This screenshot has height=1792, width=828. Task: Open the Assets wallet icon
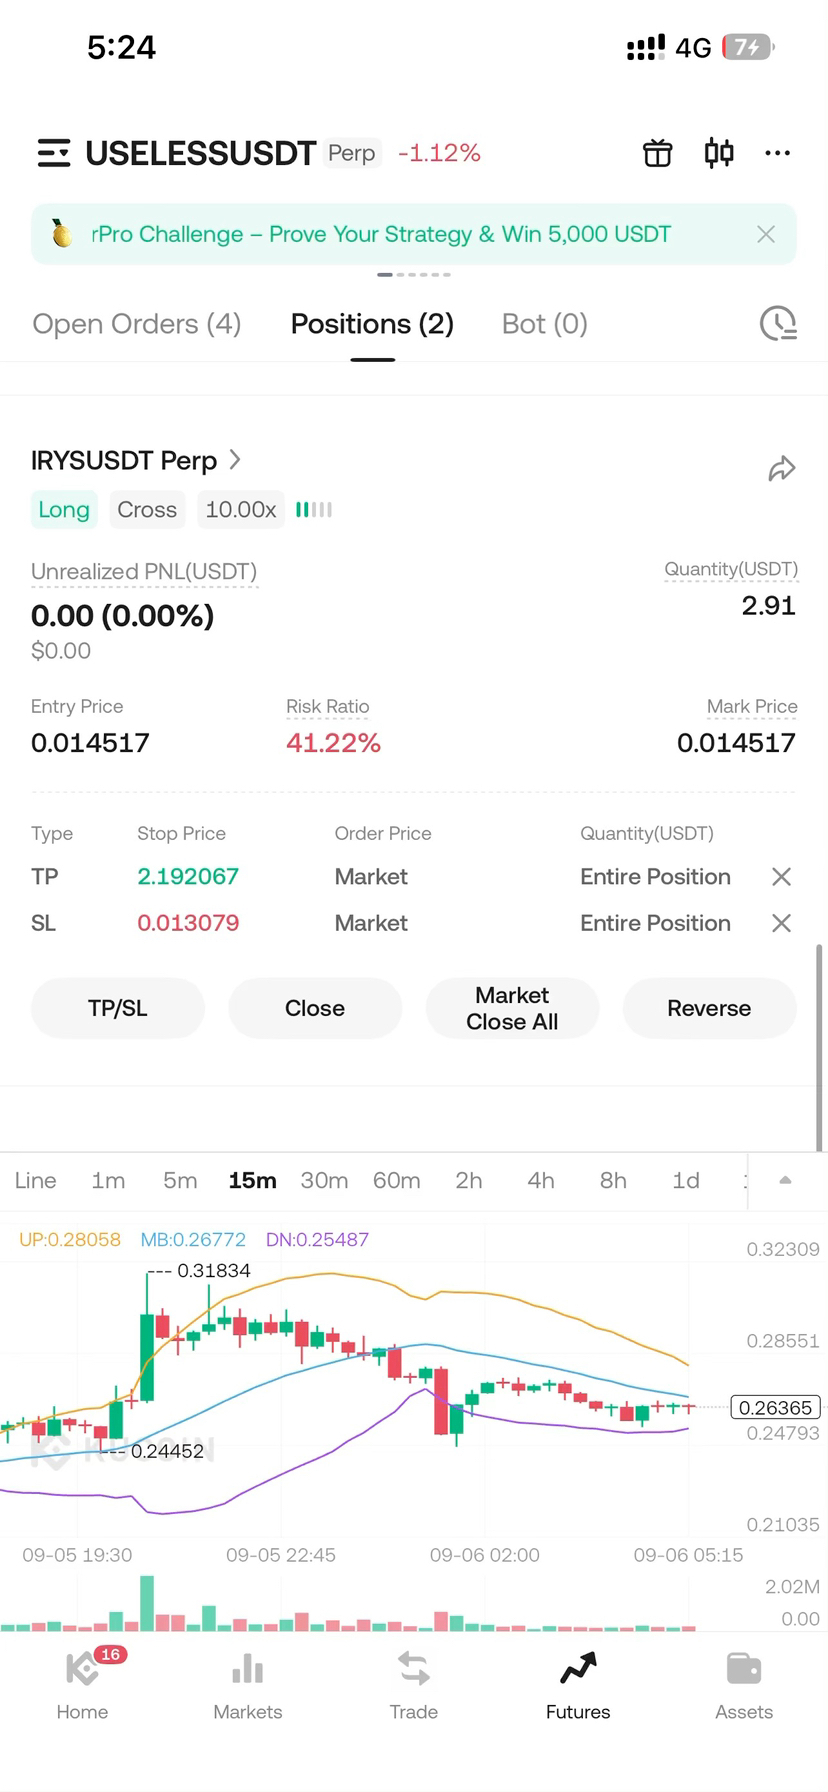point(743,1685)
